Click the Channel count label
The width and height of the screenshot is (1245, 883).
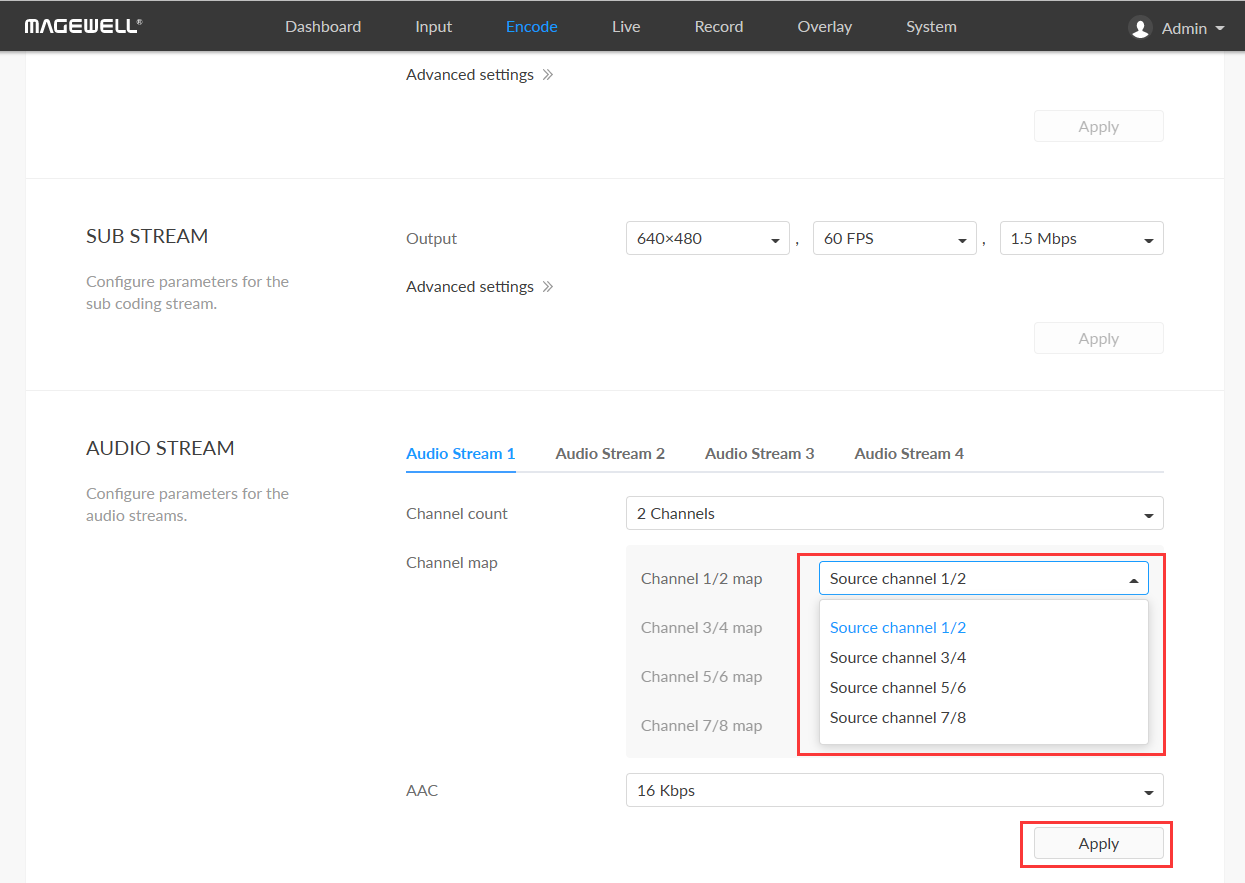tap(457, 514)
